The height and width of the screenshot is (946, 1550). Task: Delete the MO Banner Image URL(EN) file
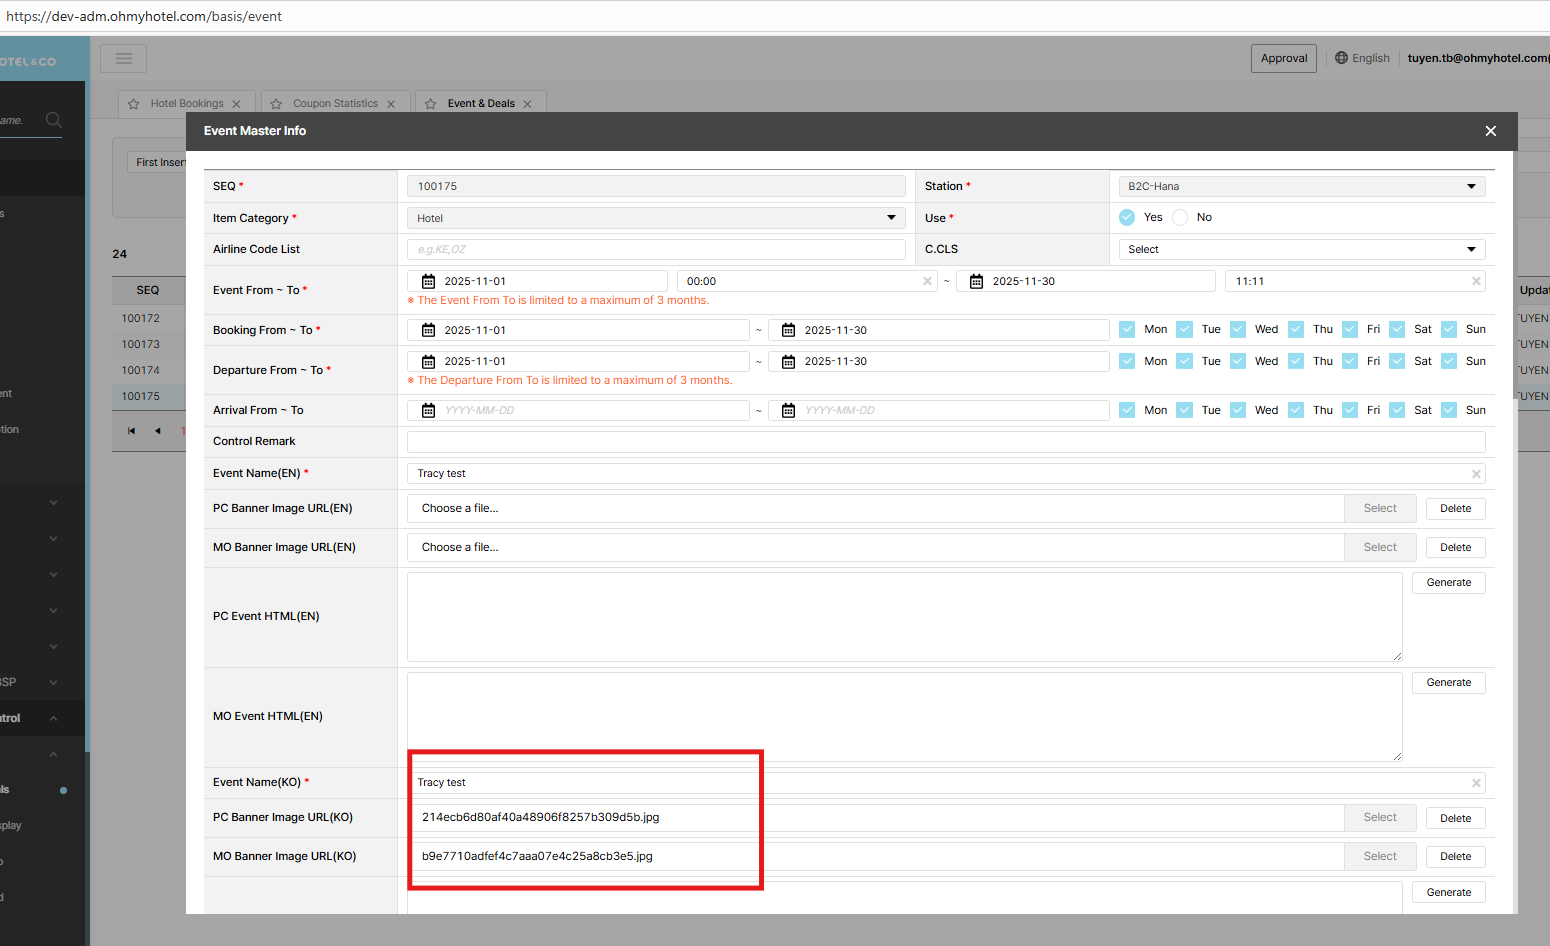click(1456, 547)
